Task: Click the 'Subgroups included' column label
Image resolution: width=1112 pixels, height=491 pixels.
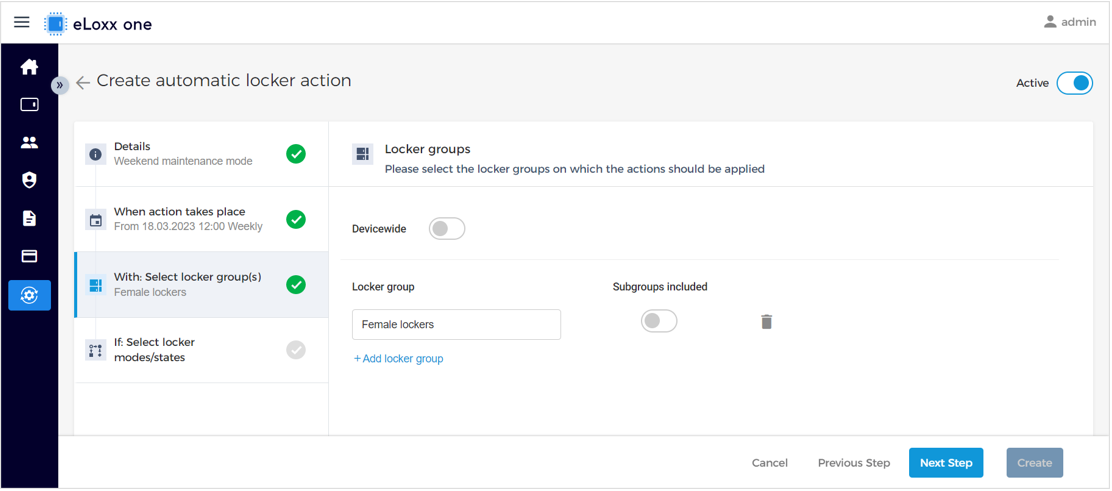Action: click(660, 287)
